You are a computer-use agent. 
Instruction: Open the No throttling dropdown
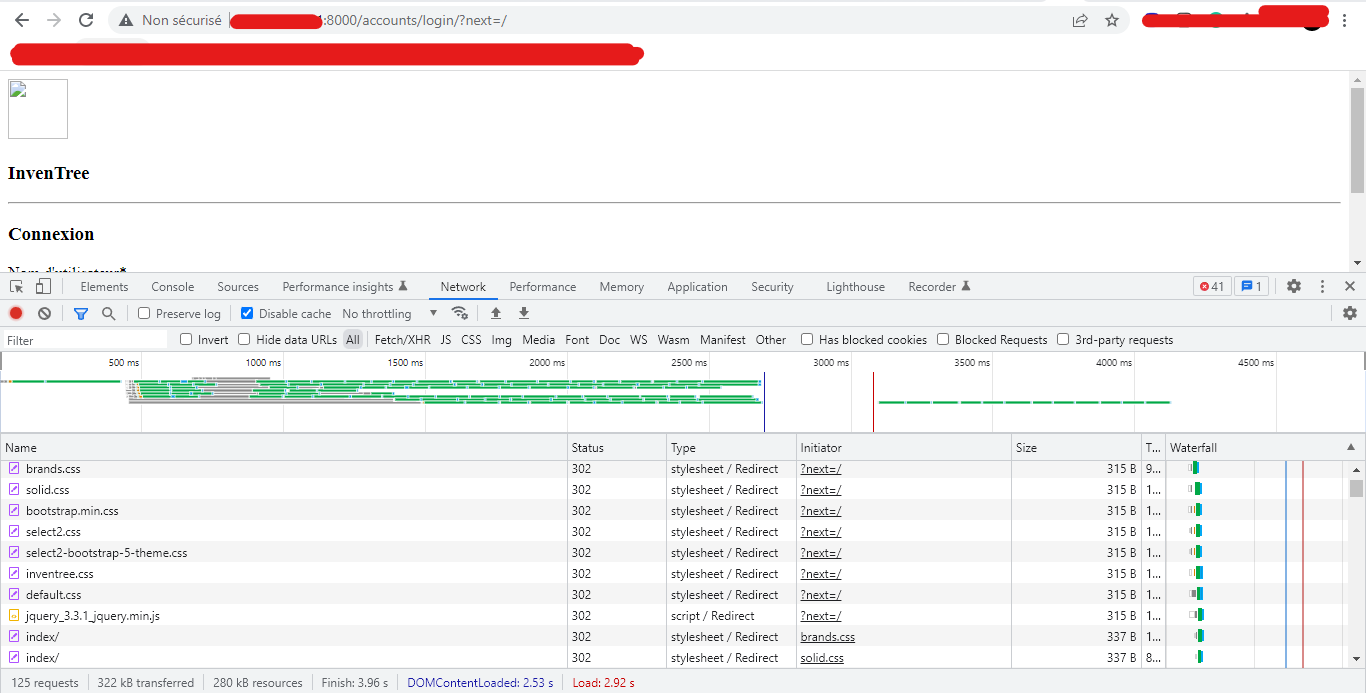click(395, 313)
